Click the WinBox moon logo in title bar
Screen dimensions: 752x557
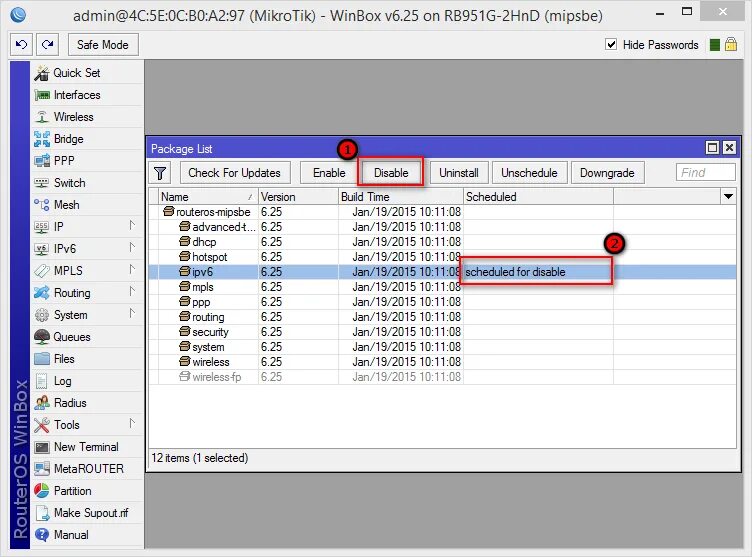click(x=18, y=15)
